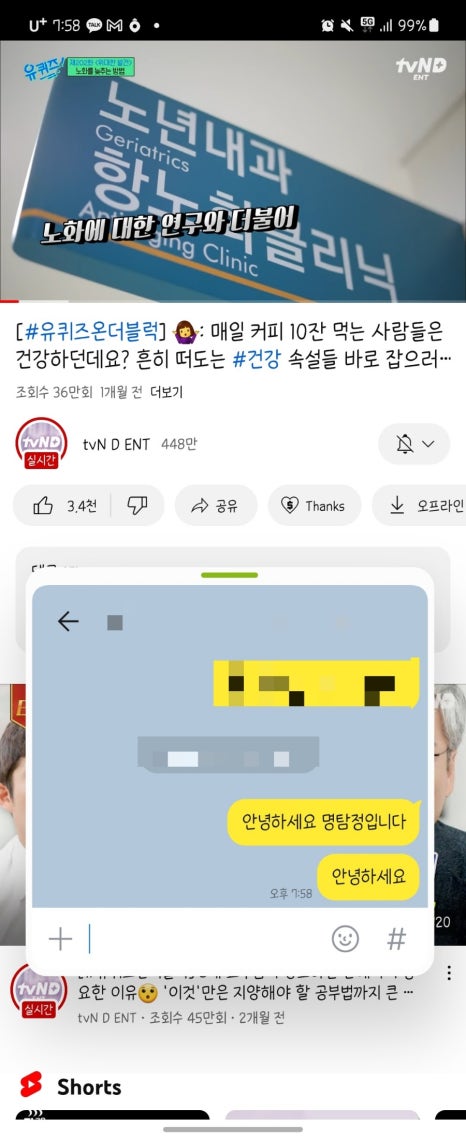Grab the green handle of chat popup
This screenshot has width=466, height=1139.
[x=229, y=575]
